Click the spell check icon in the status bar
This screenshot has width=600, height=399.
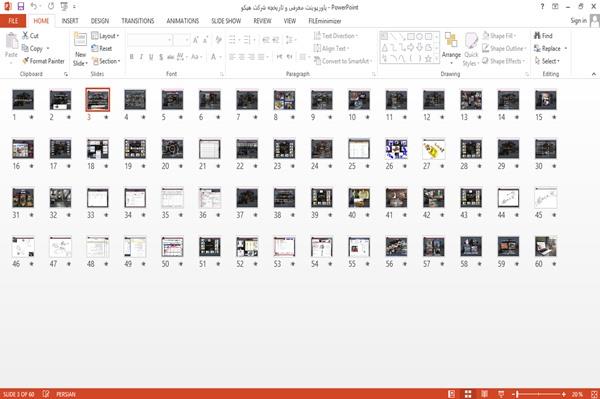point(46,394)
